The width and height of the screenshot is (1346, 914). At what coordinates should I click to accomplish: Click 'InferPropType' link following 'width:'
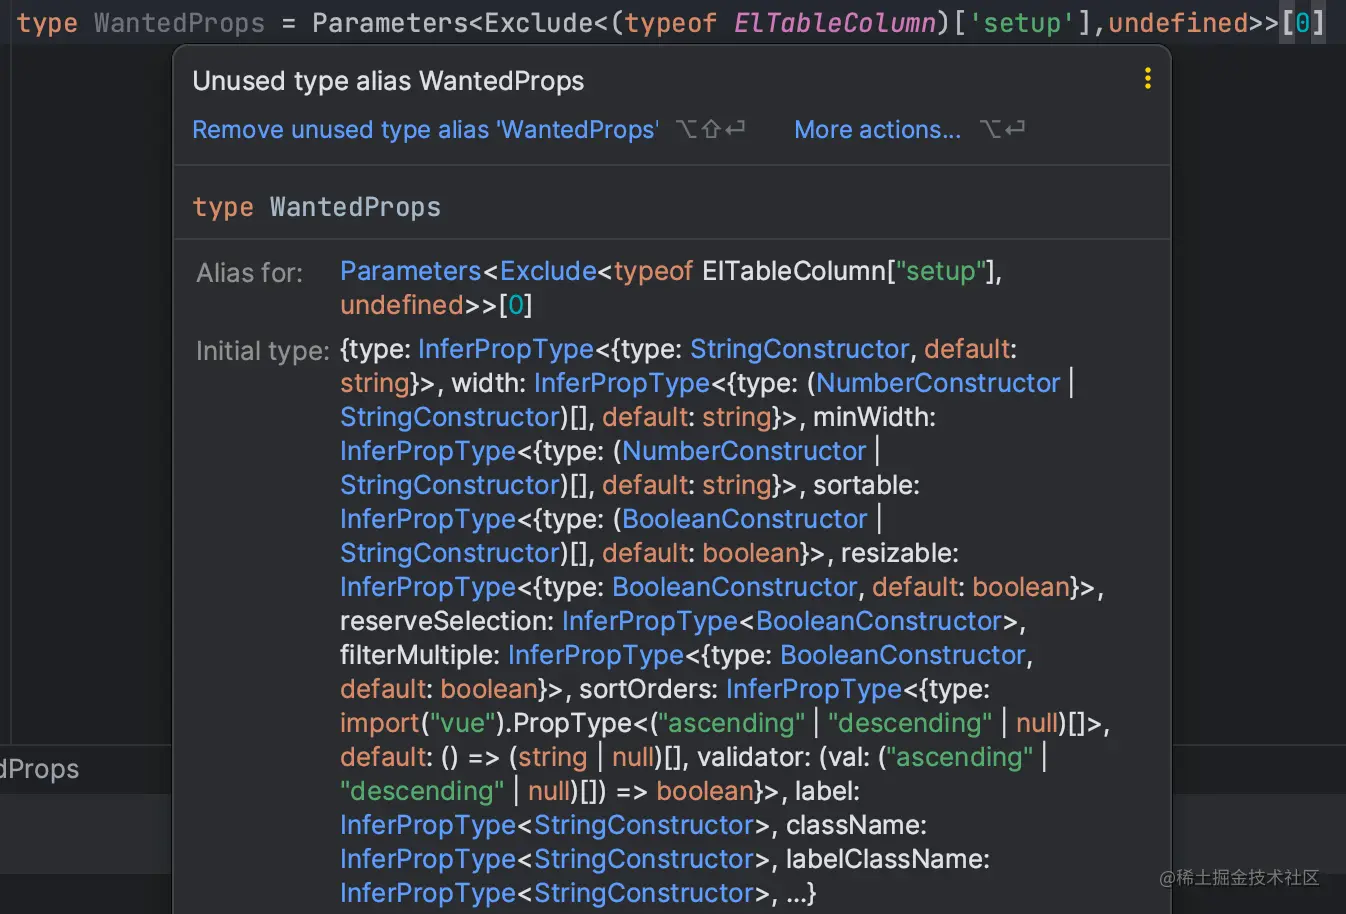pyautogui.click(x=622, y=383)
